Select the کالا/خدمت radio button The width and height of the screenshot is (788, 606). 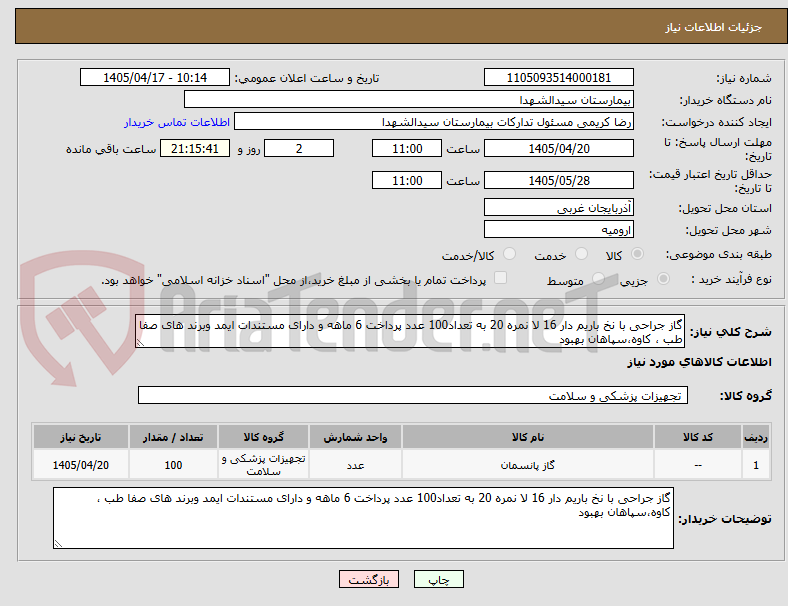point(510,254)
